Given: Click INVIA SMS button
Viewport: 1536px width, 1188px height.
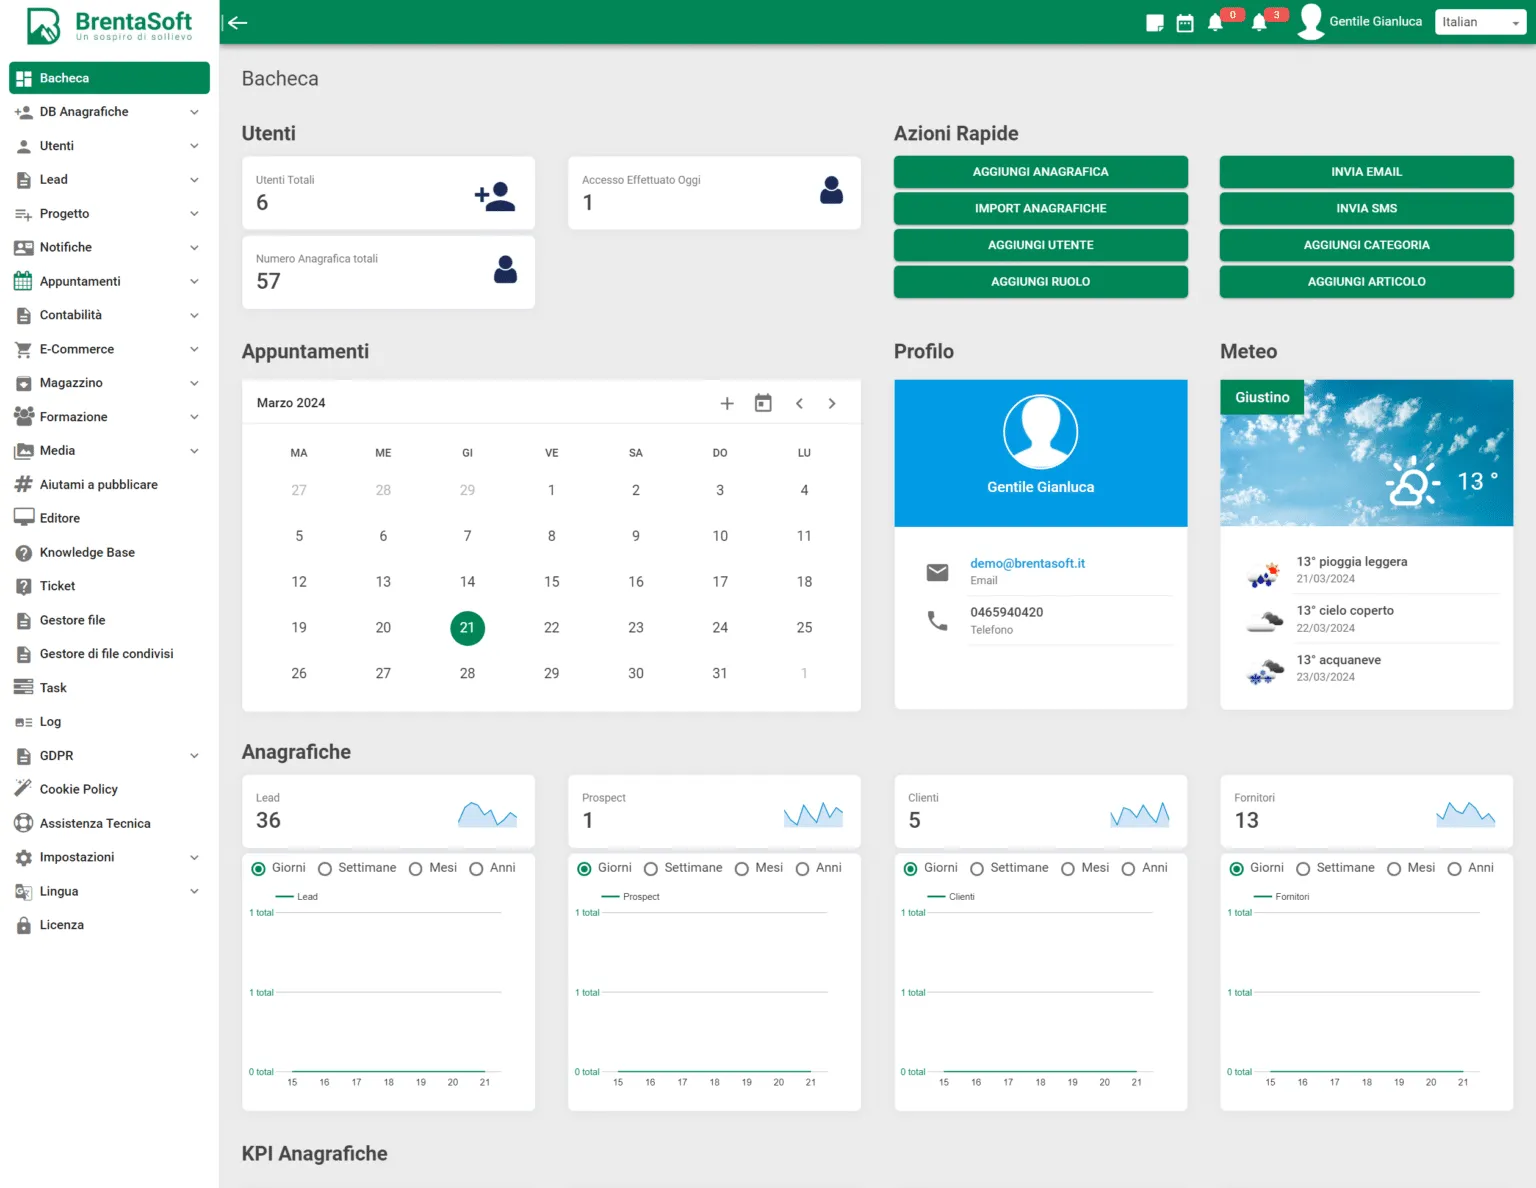Looking at the screenshot, I should [1366, 208].
